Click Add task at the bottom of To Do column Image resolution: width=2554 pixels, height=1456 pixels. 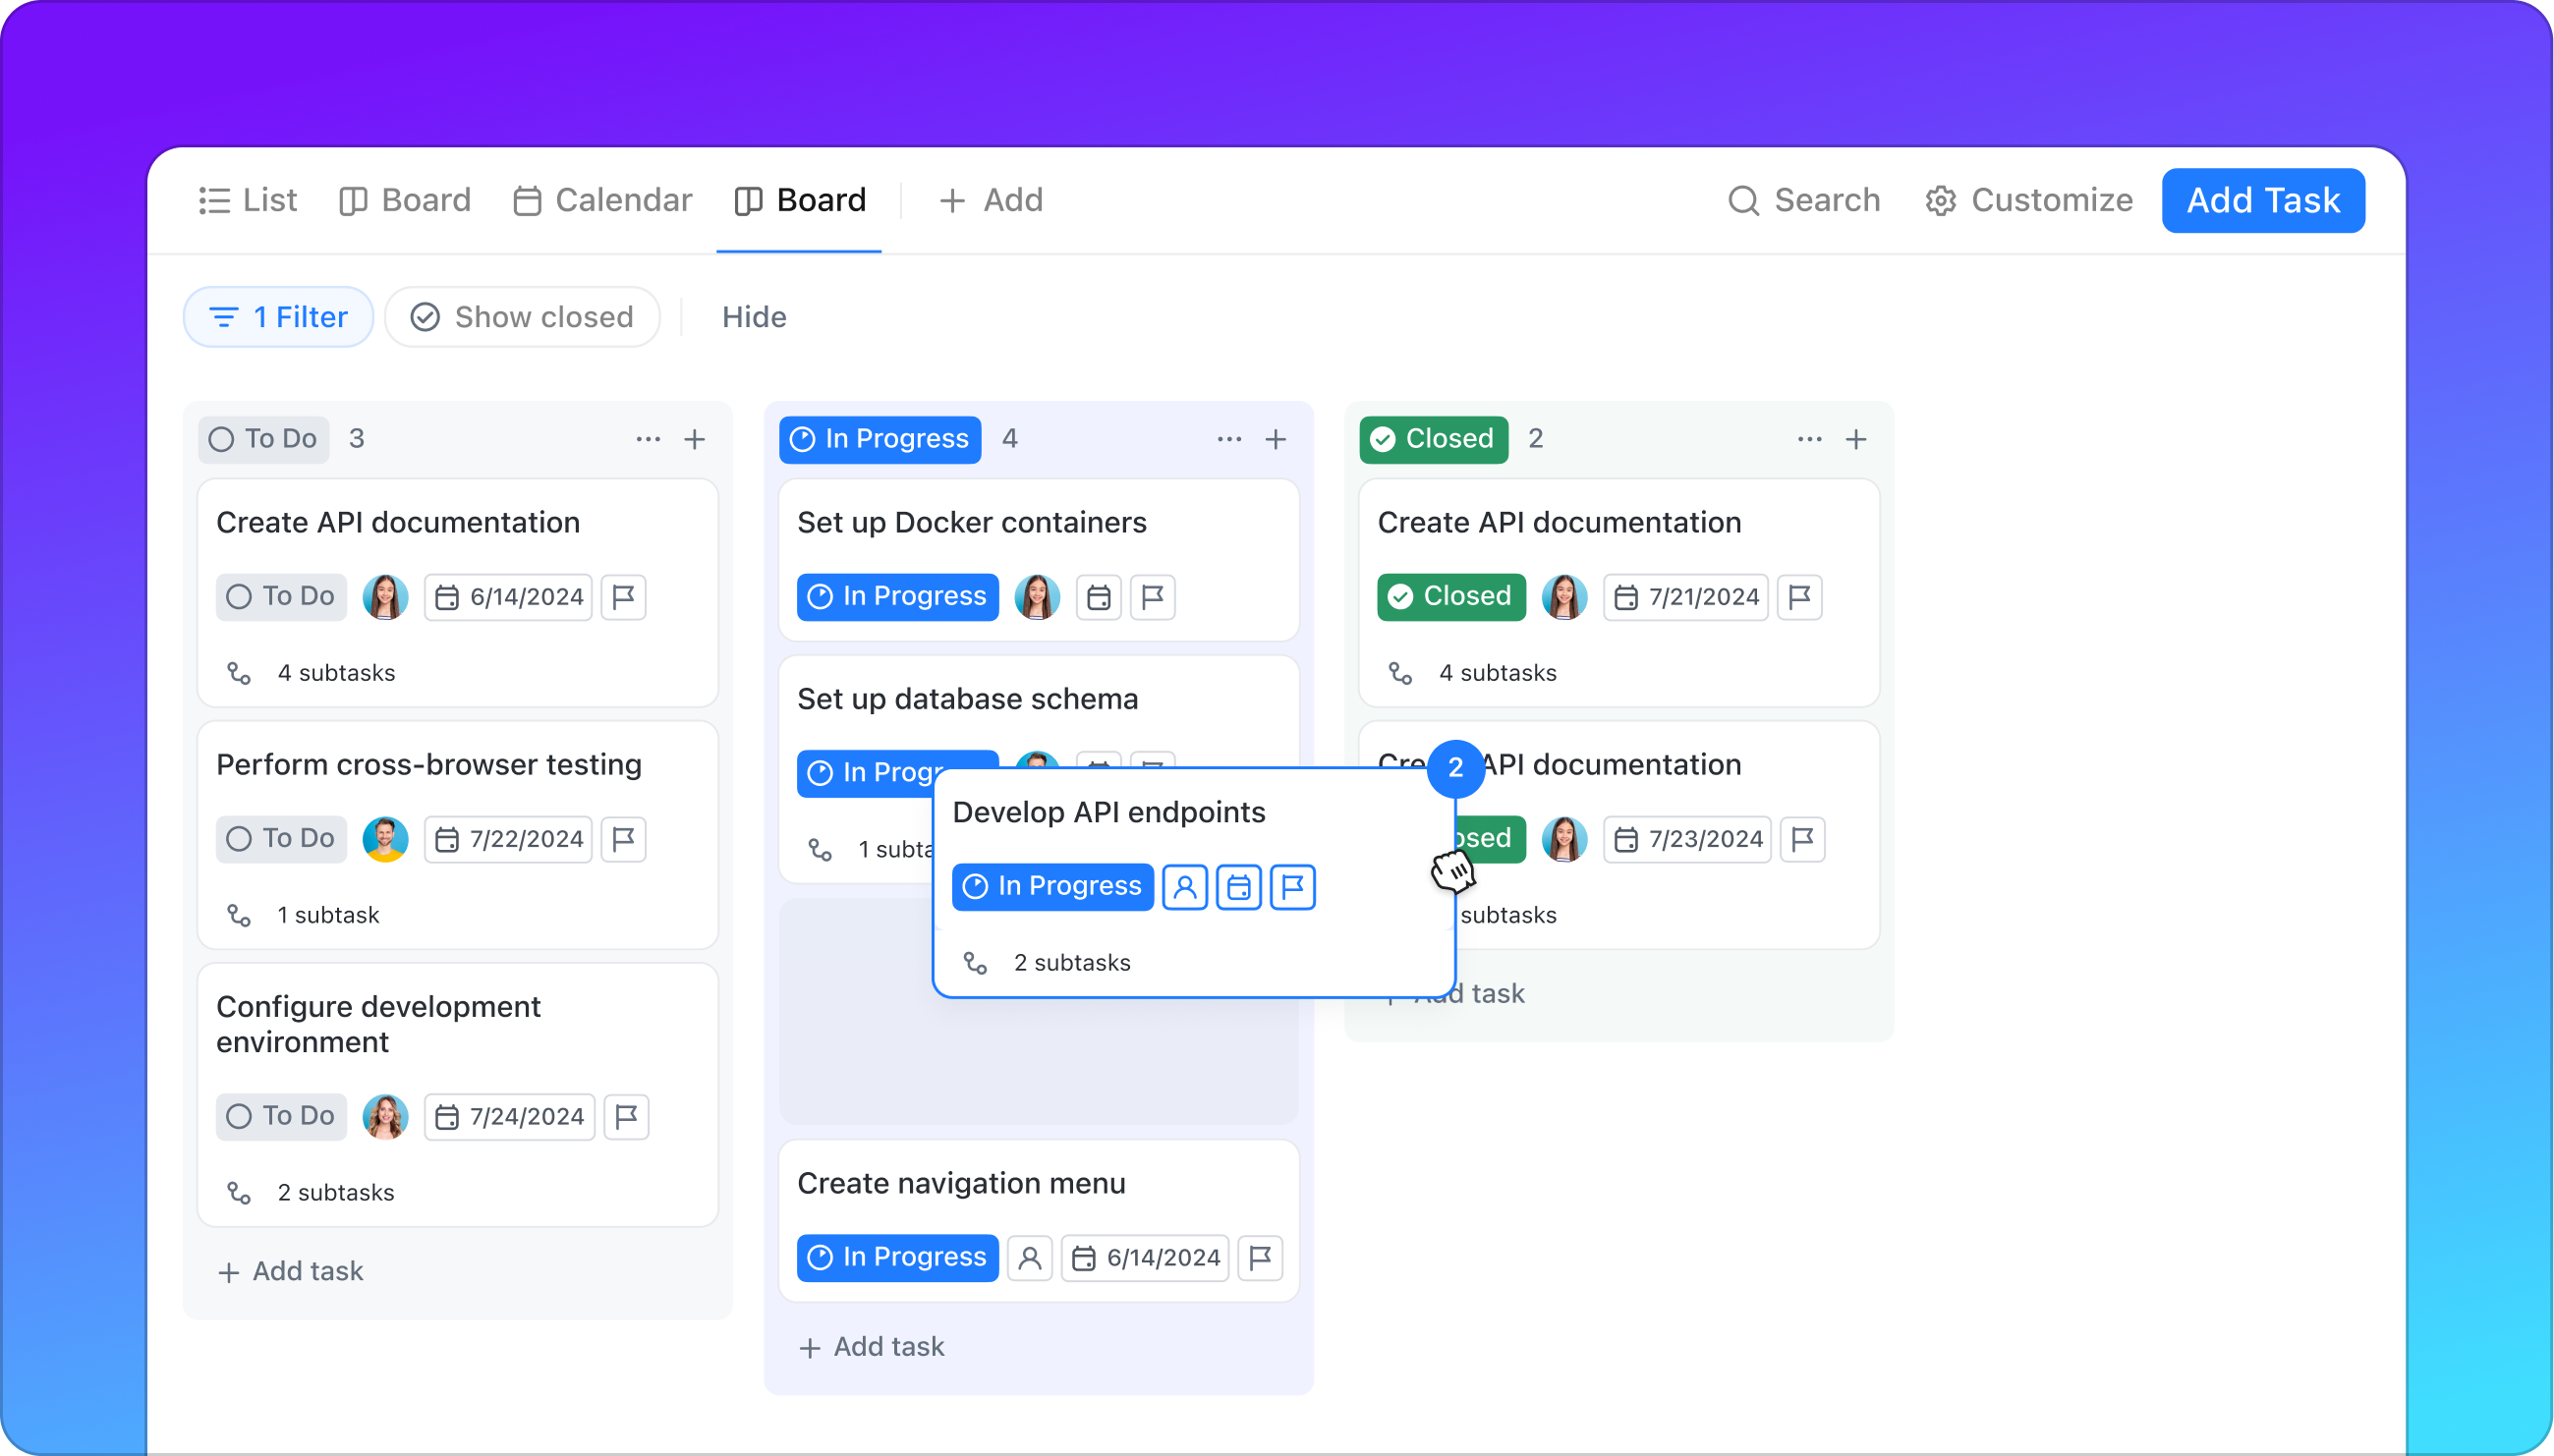[x=290, y=1271]
